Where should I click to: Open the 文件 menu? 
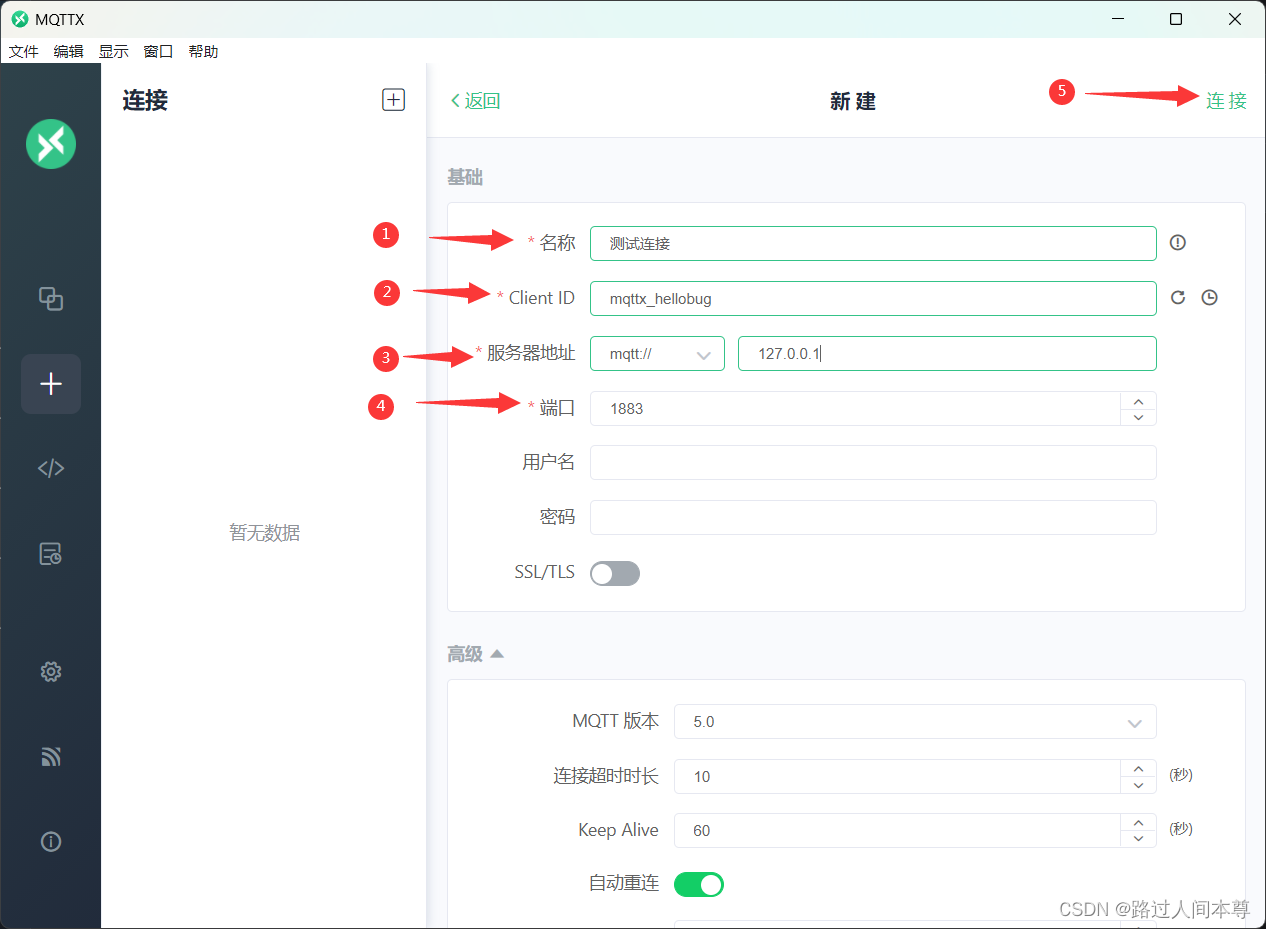[24, 51]
